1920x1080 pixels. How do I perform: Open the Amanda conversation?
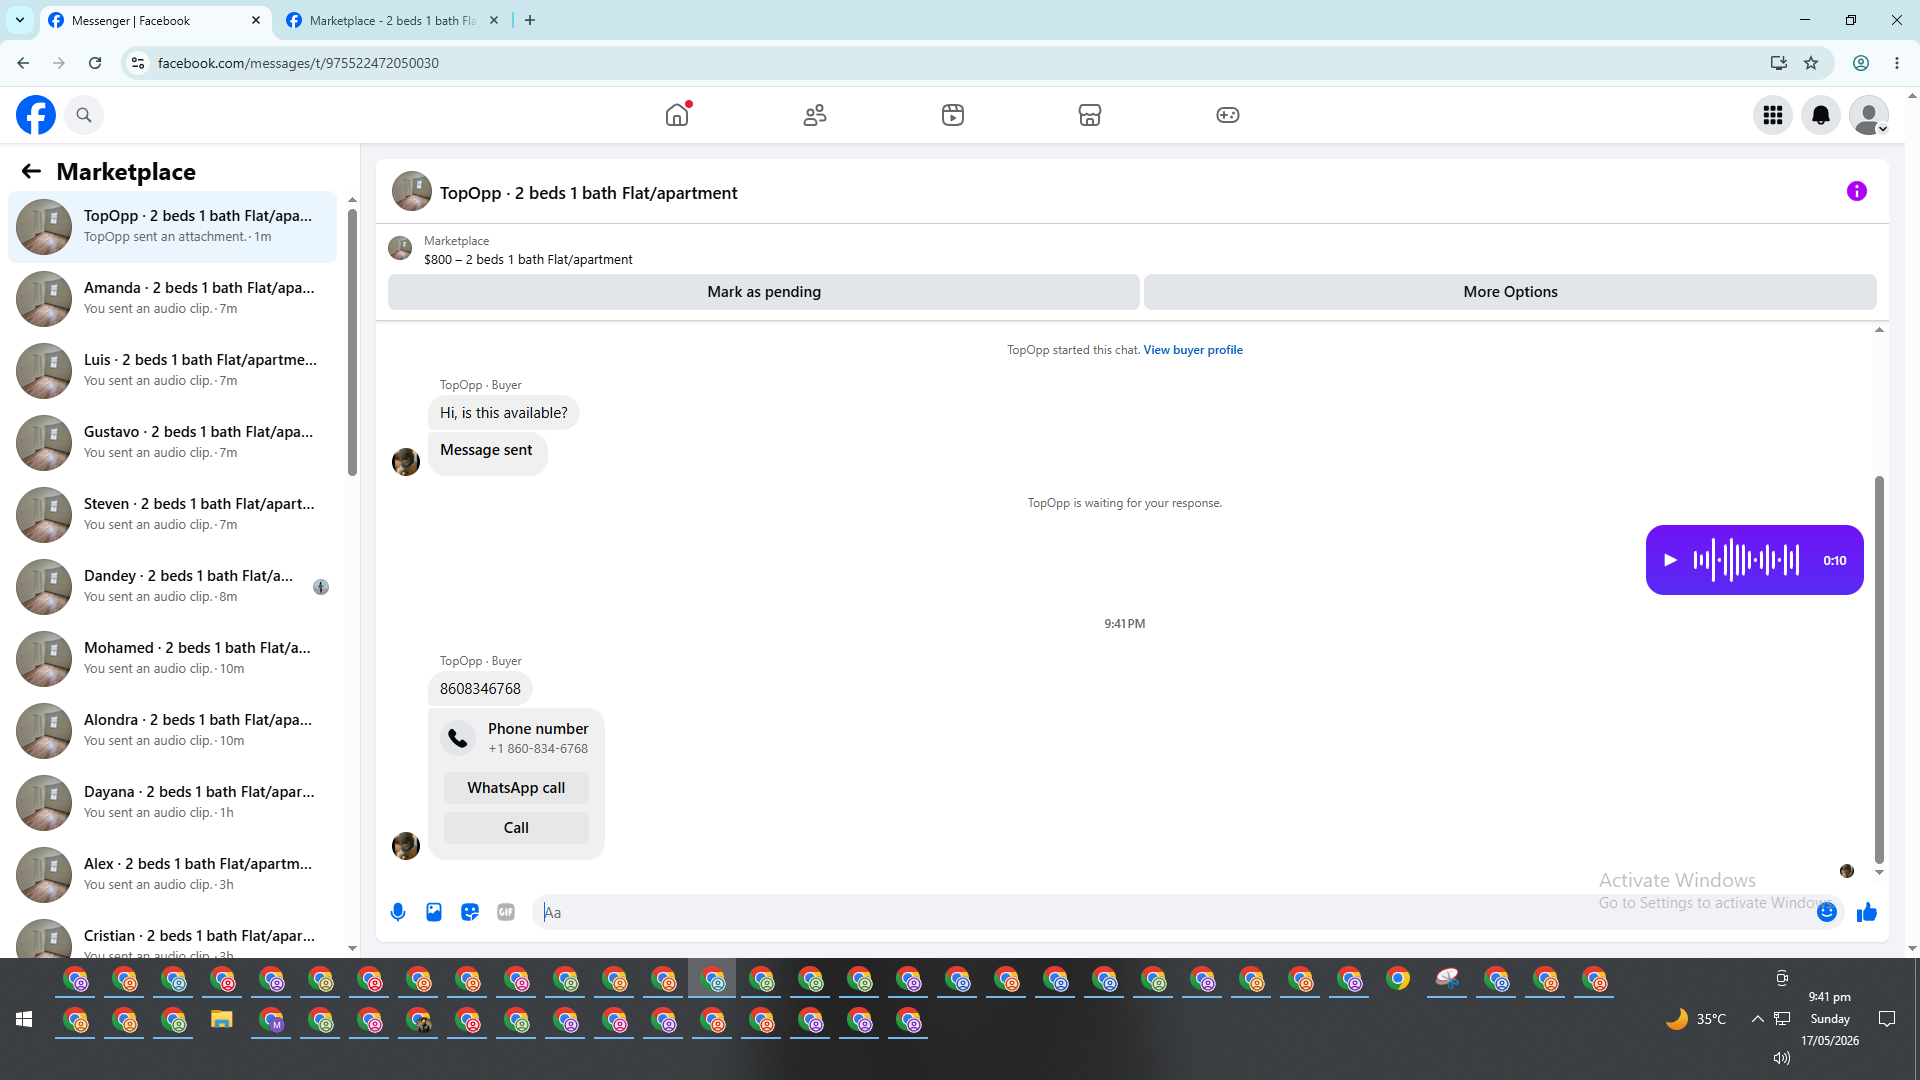coord(173,299)
